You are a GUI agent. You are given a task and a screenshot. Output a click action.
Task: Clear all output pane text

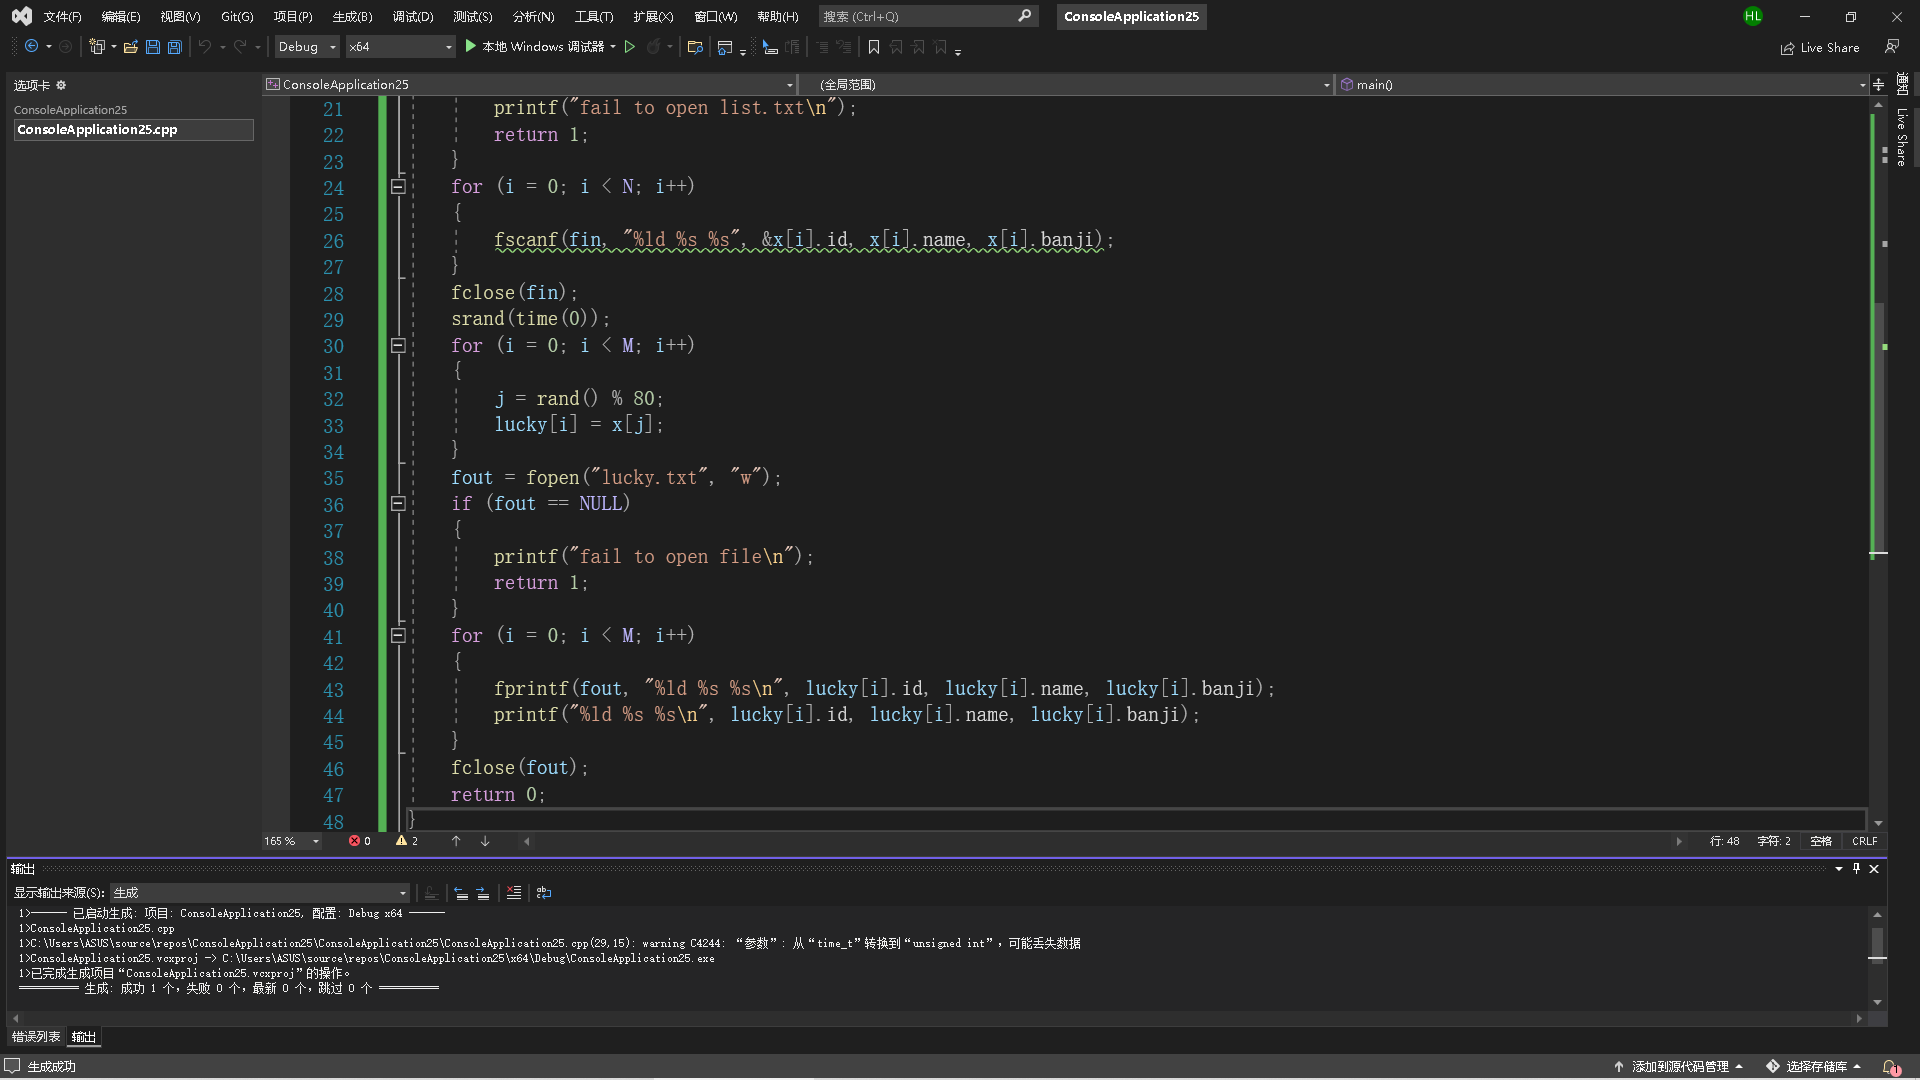coord(514,893)
